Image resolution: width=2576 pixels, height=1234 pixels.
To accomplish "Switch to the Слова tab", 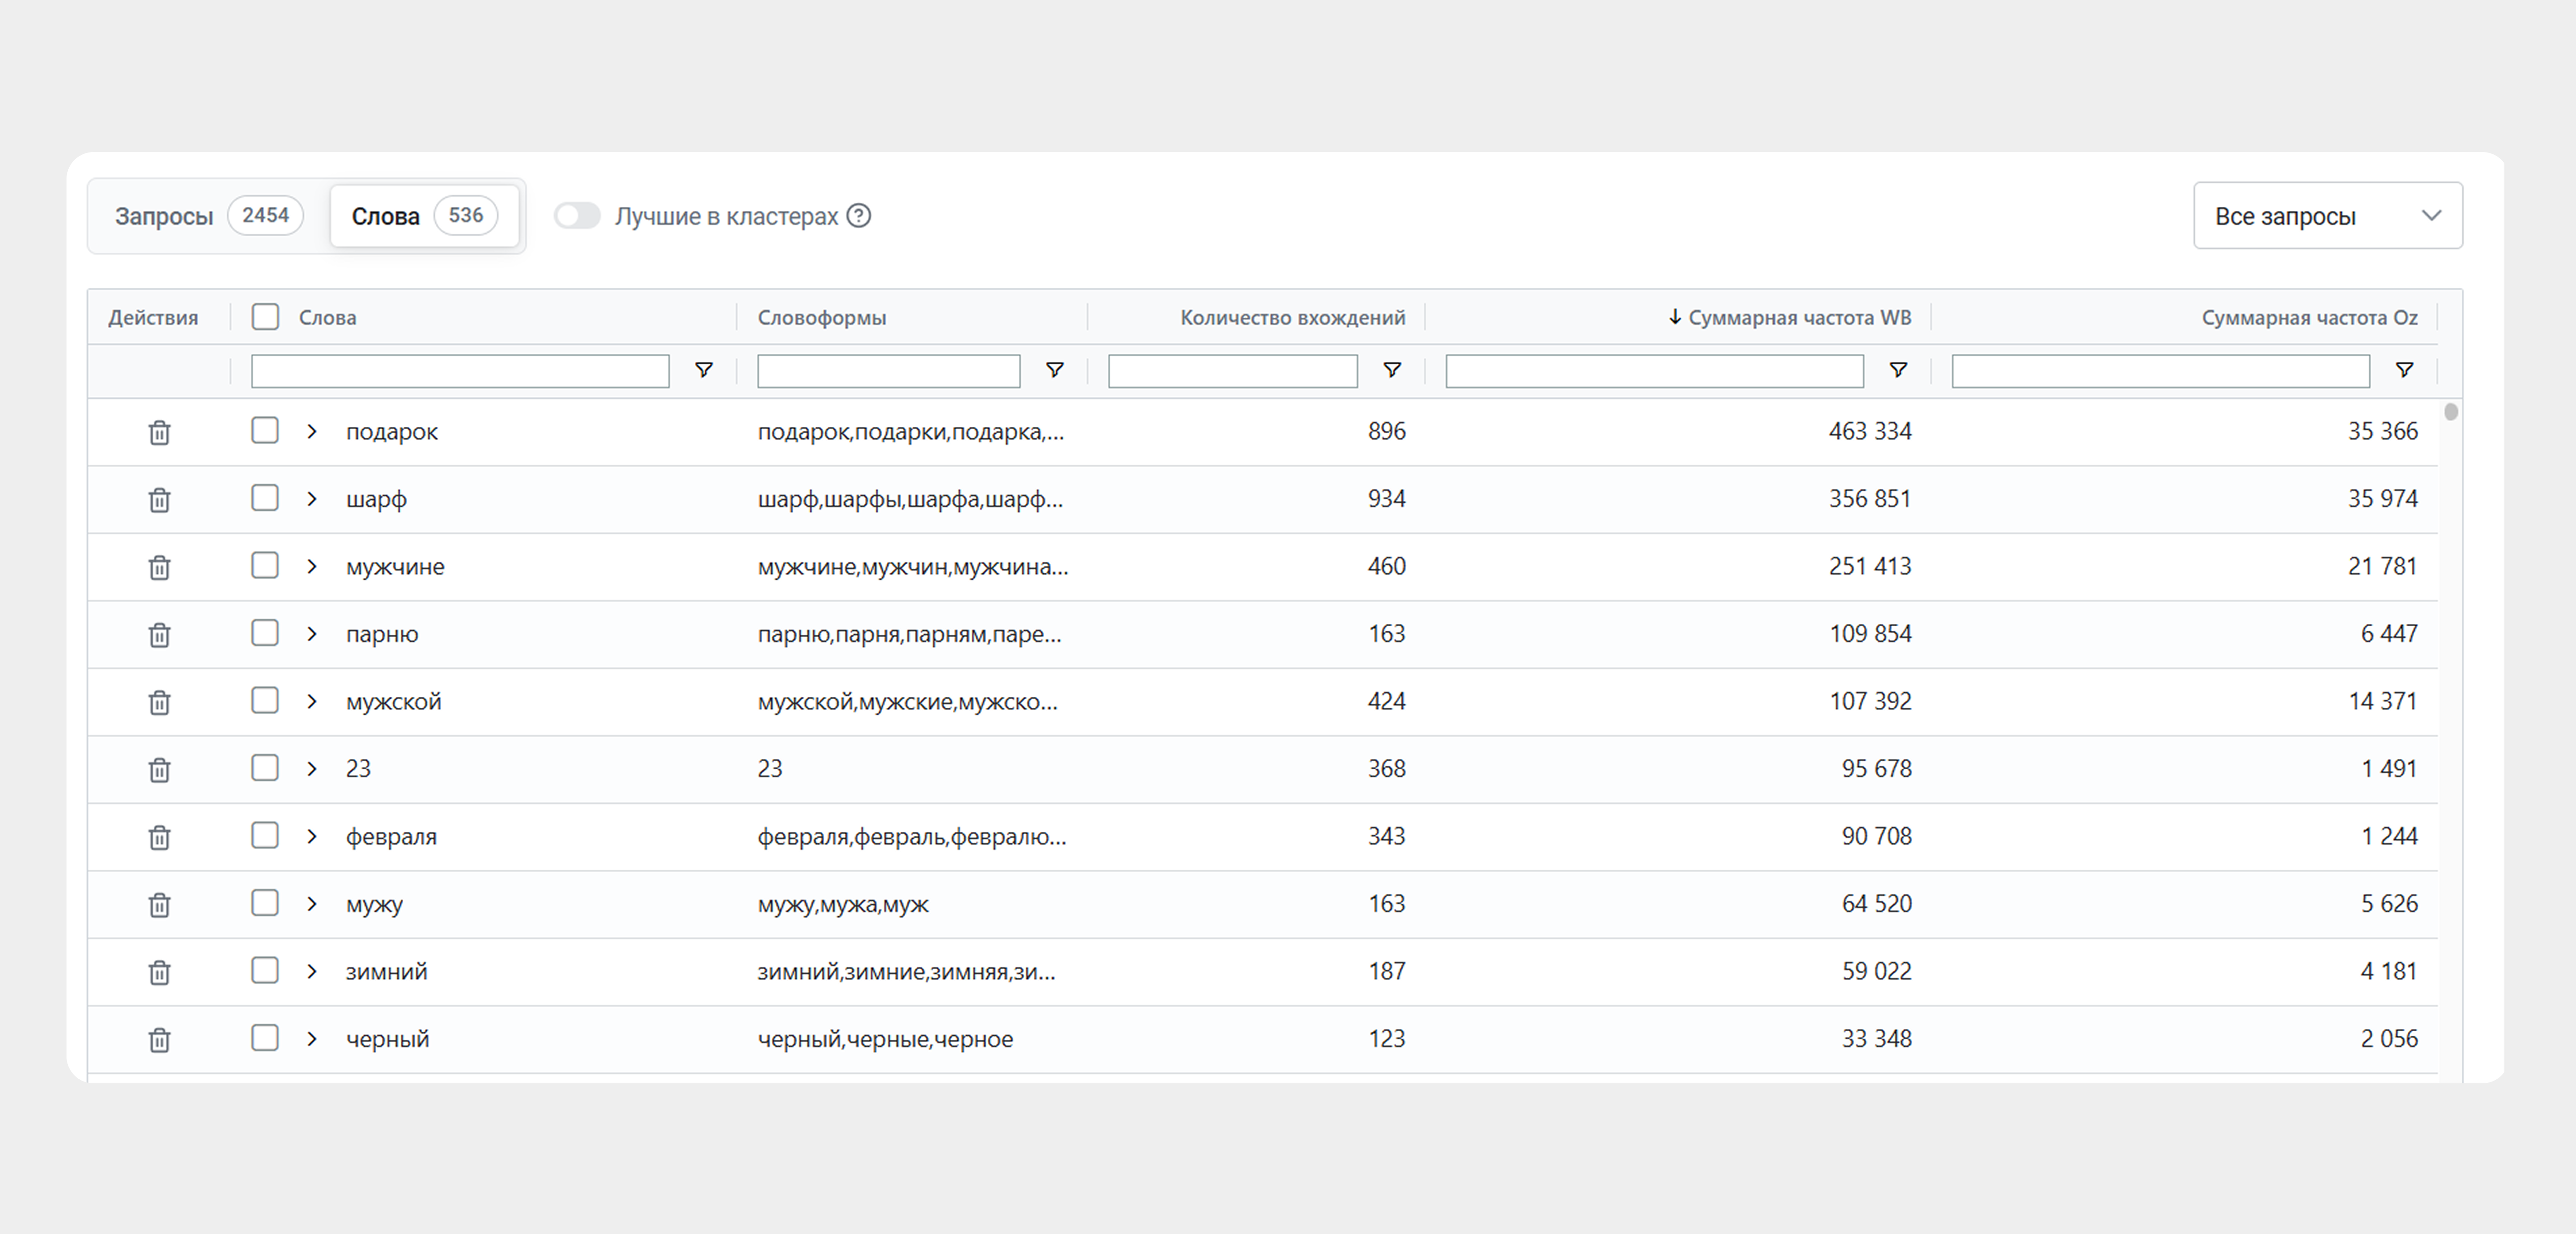I will (x=424, y=216).
